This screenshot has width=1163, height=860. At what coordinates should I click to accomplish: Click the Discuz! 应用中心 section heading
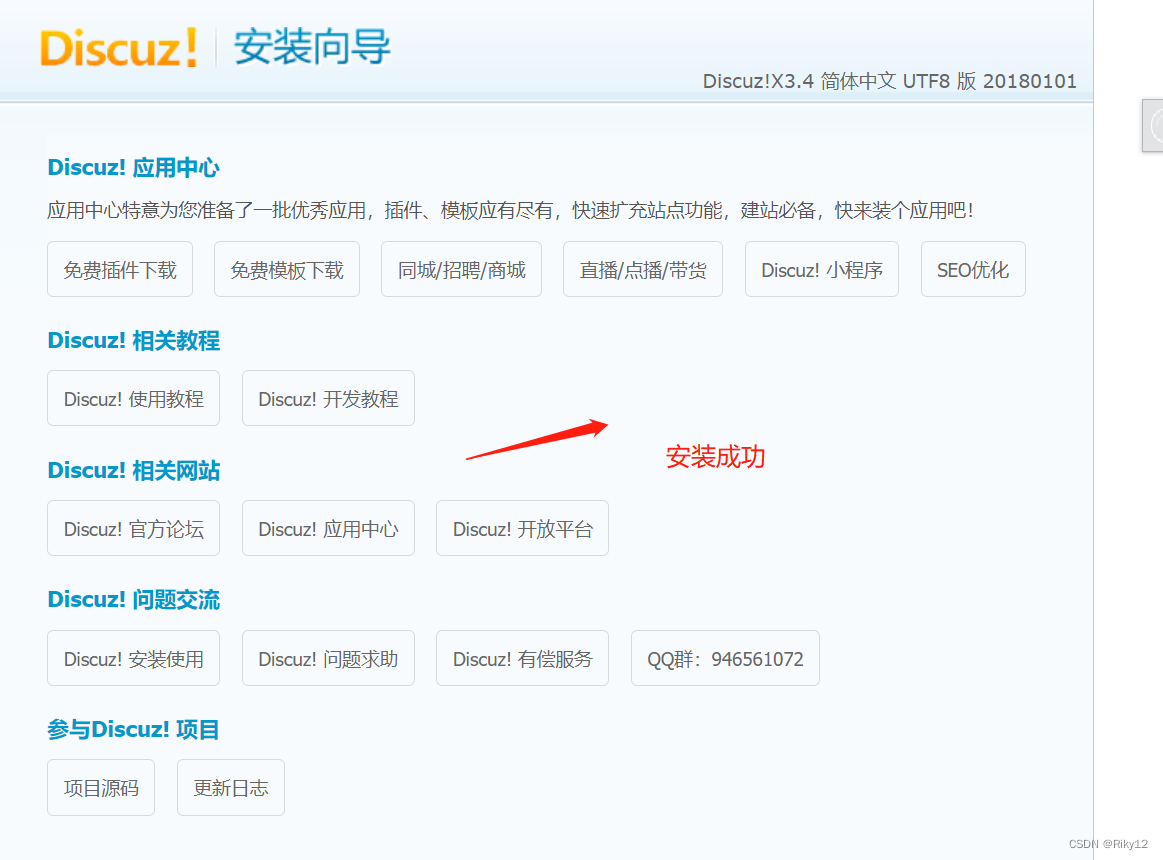point(134,168)
